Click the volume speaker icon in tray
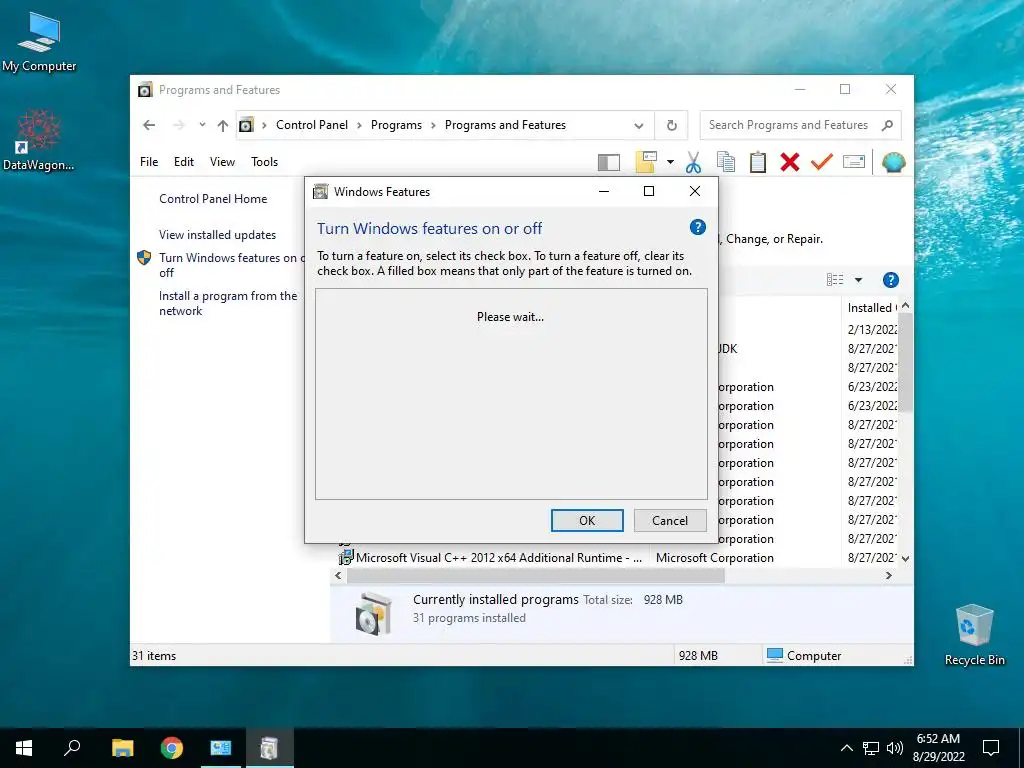Viewport: 1024px width, 768px height. pos(895,748)
